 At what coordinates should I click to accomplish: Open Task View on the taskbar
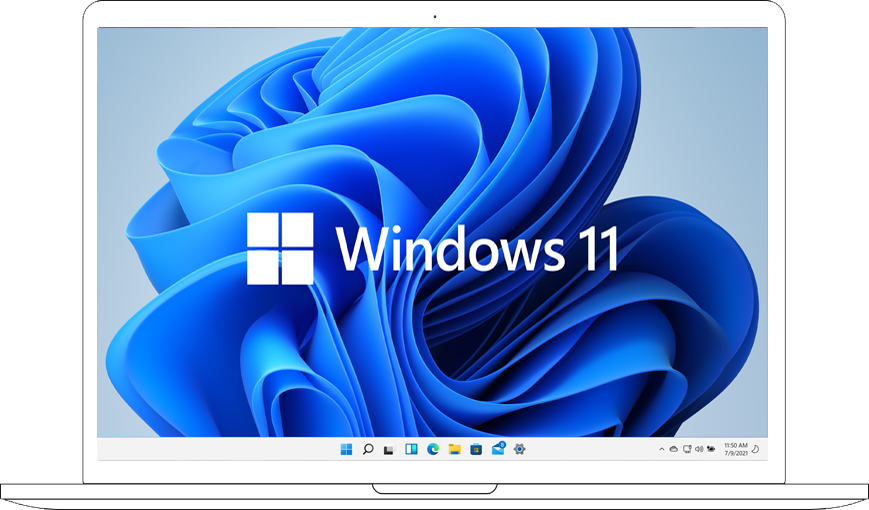(389, 450)
